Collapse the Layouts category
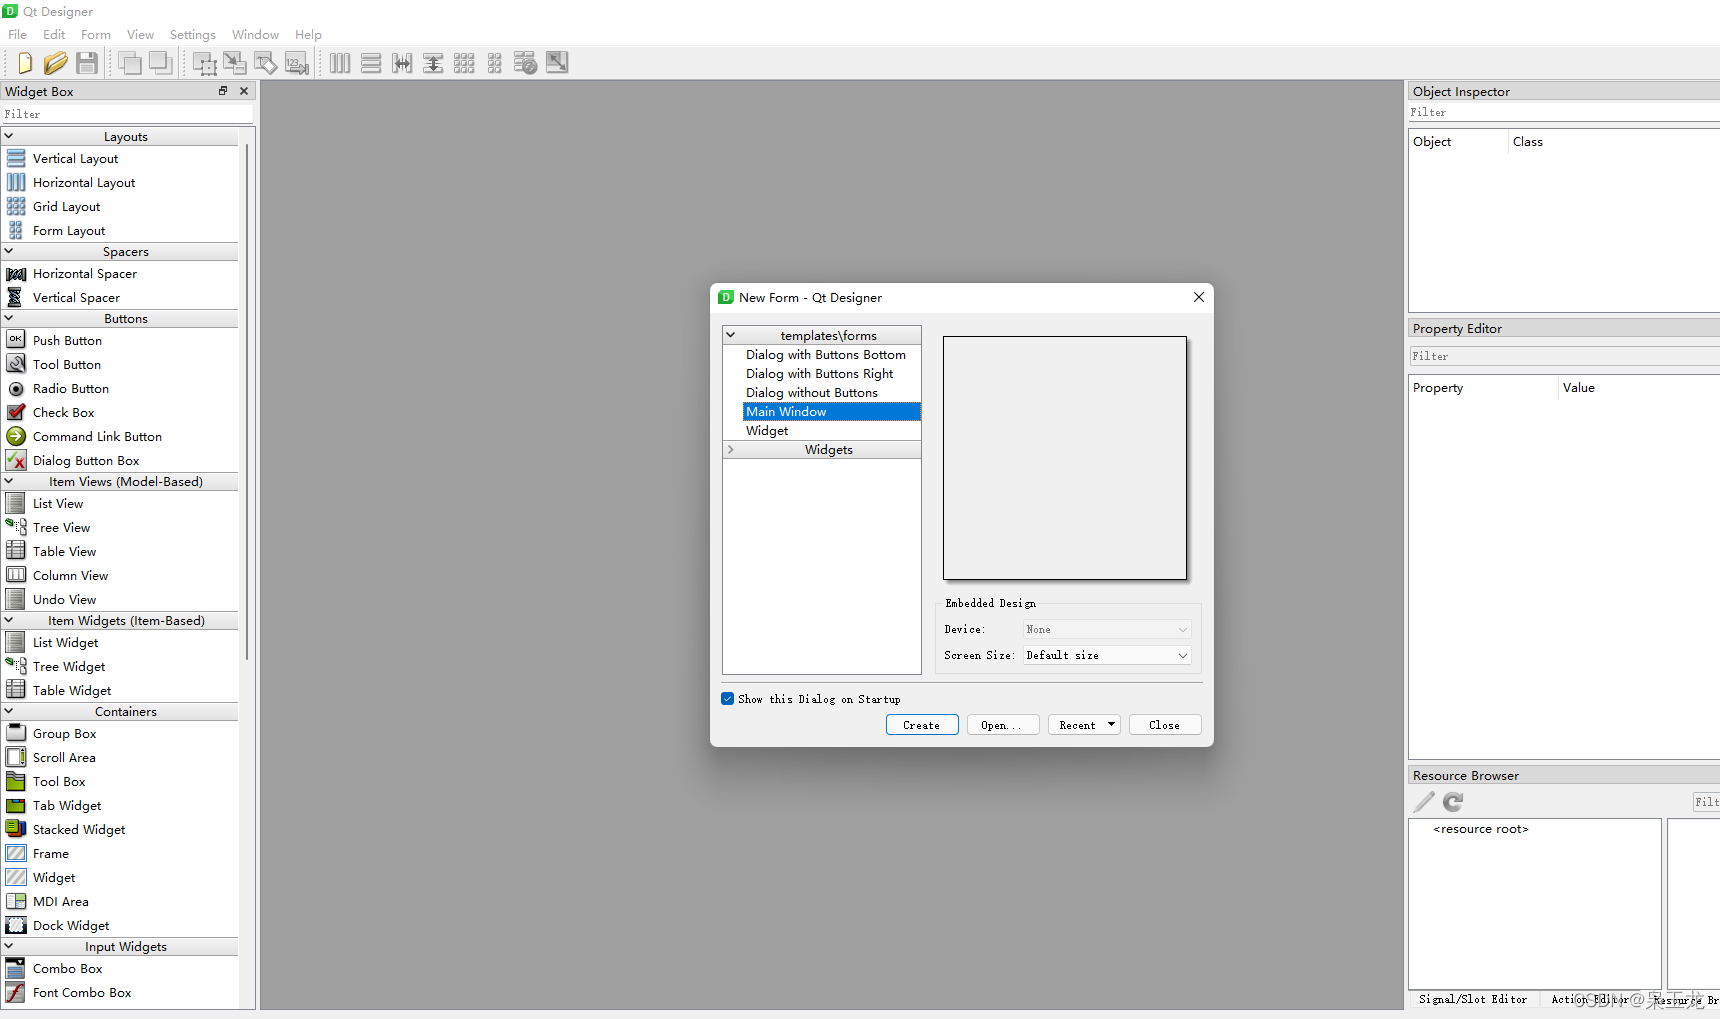1720x1019 pixels. pos(9,137)
